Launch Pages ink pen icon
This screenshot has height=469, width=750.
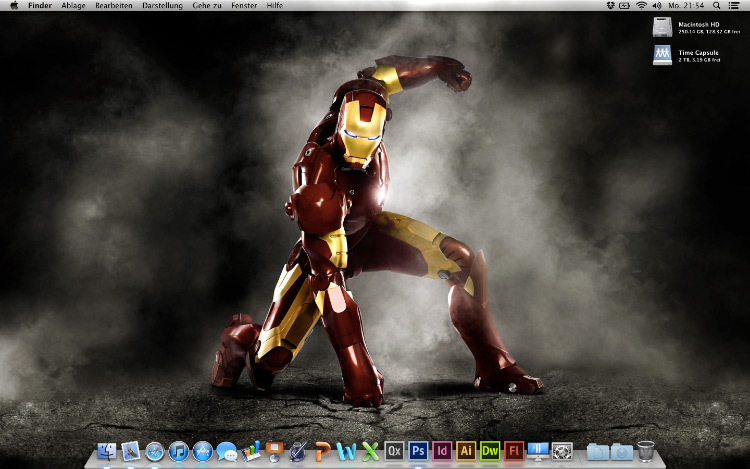tap(298, 451)
